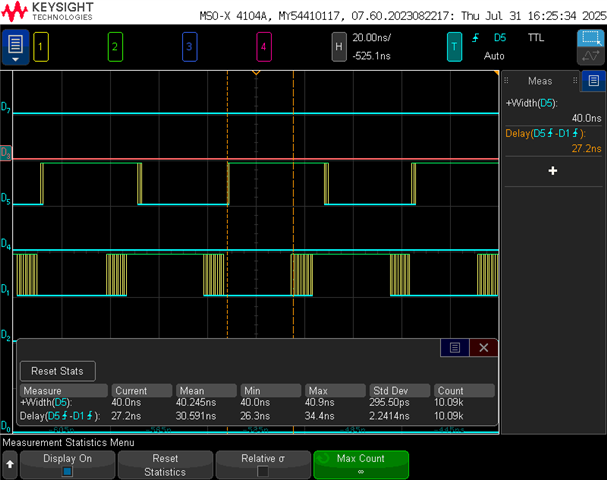
Task: Open the Meas sidebar menu icon
Action: pyautogui.click(x=593, y=81)
